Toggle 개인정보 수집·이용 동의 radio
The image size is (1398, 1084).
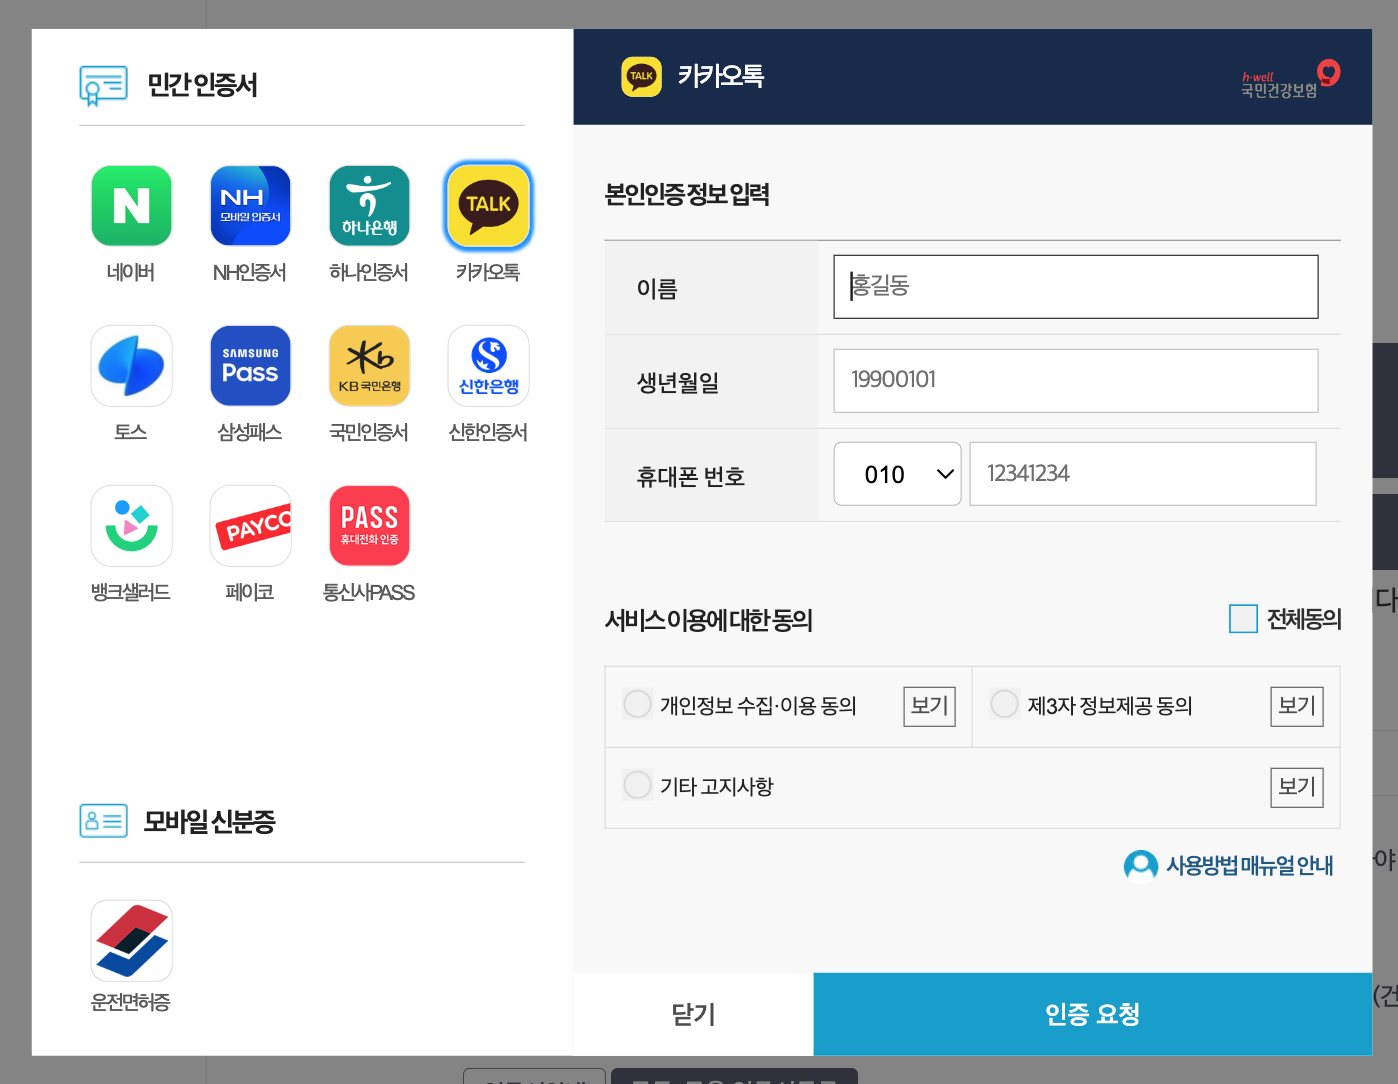pos(637,704)
